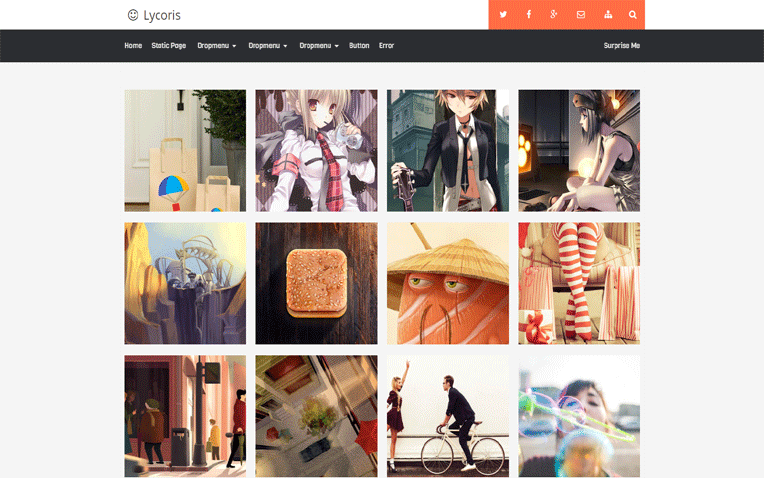The image size is (764, 478).
Task: Expand the first Dropmenu
Action: click(x=217, y=45)
